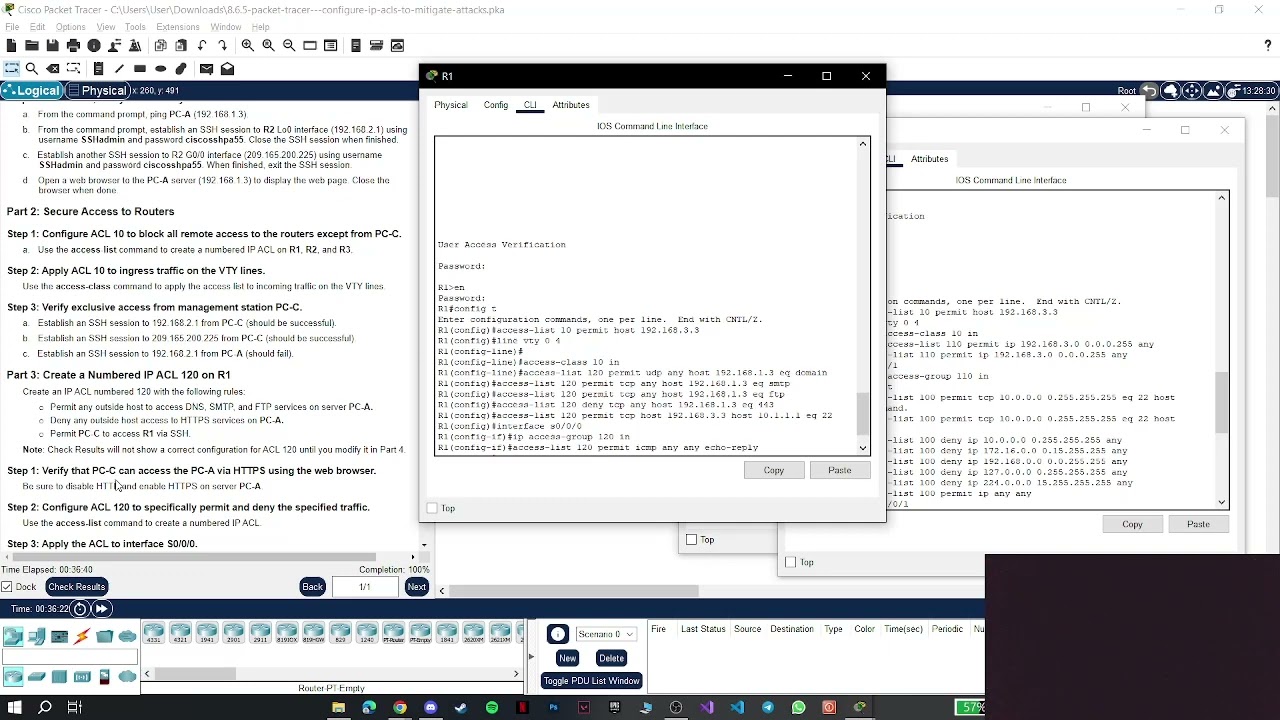The height and width of the screenshot is (720, 1280).
Task: Open the Options menu
Action: 70,27
